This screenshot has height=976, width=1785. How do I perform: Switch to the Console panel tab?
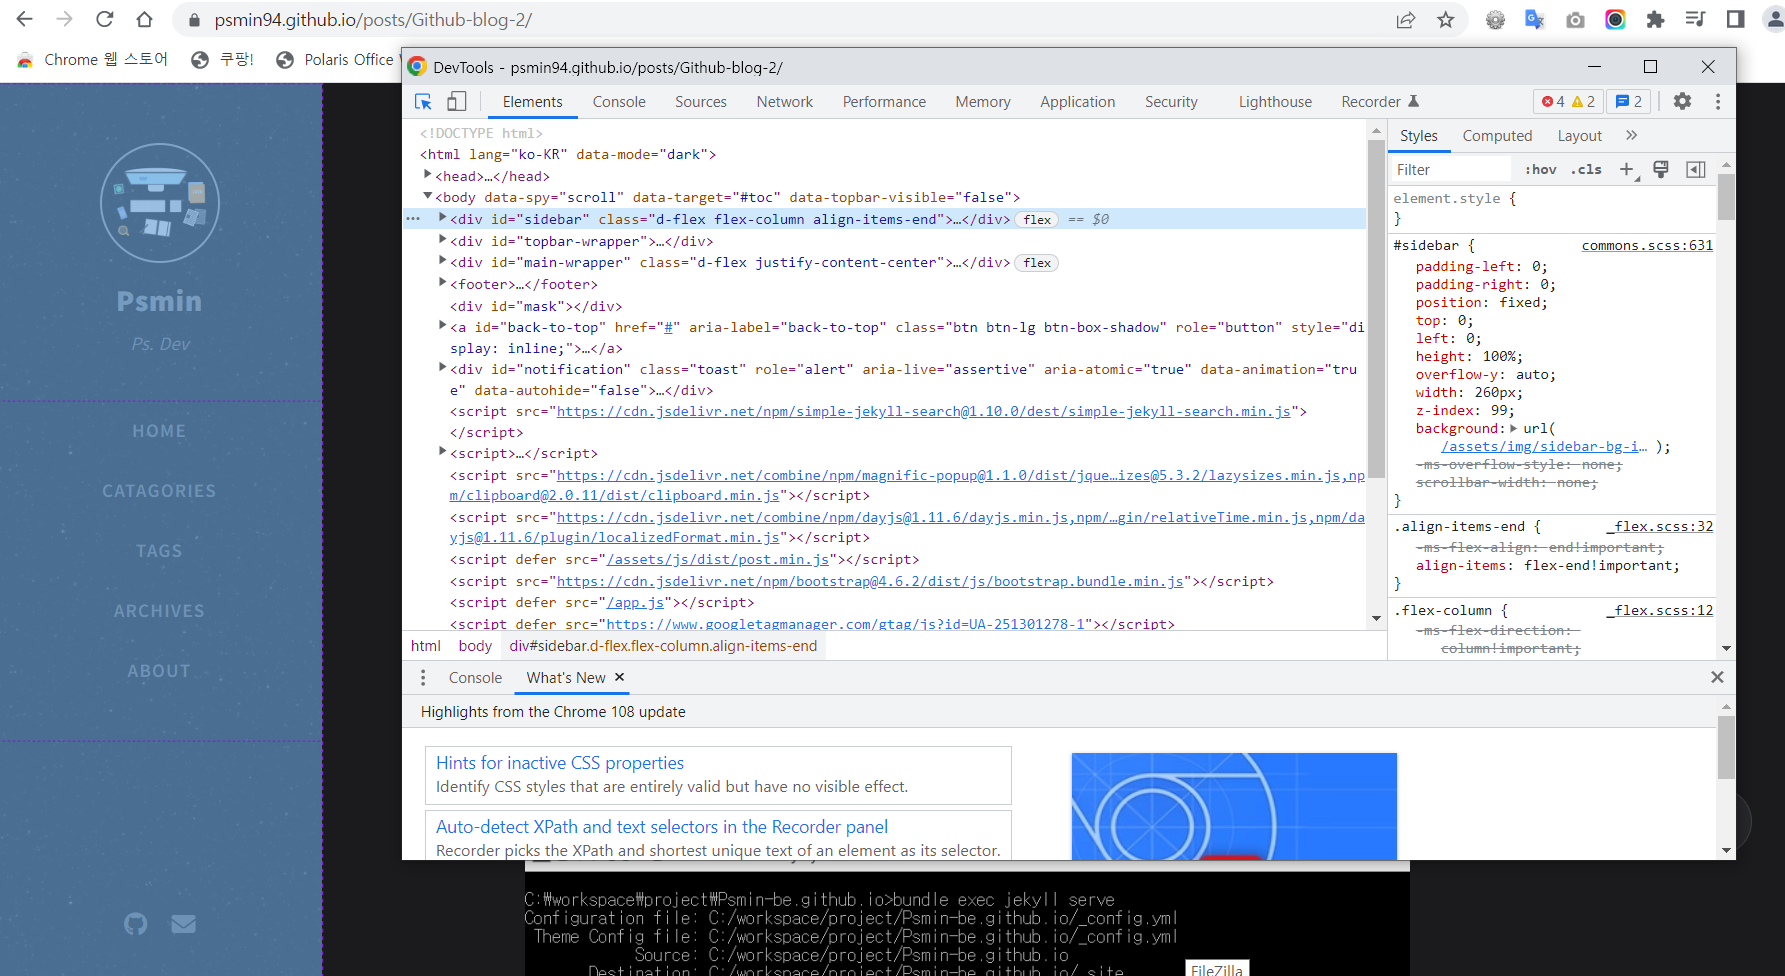619,102
